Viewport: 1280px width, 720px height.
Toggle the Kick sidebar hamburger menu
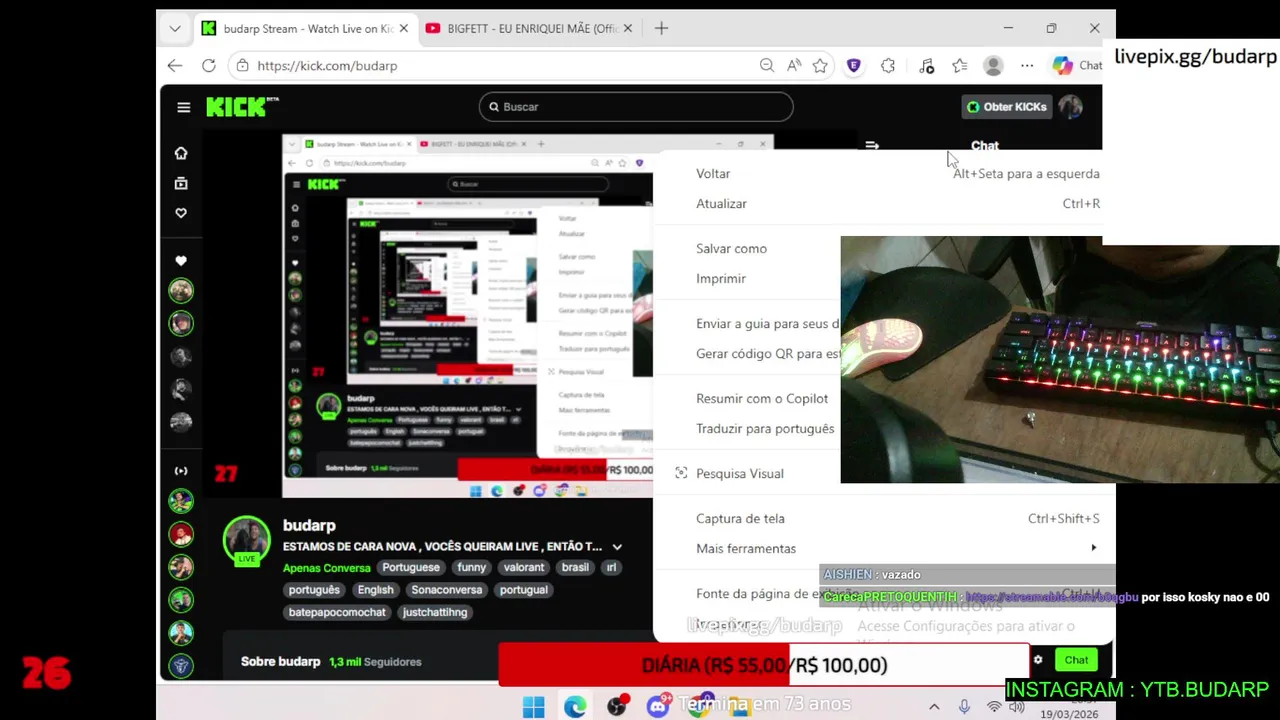point(184,107)
